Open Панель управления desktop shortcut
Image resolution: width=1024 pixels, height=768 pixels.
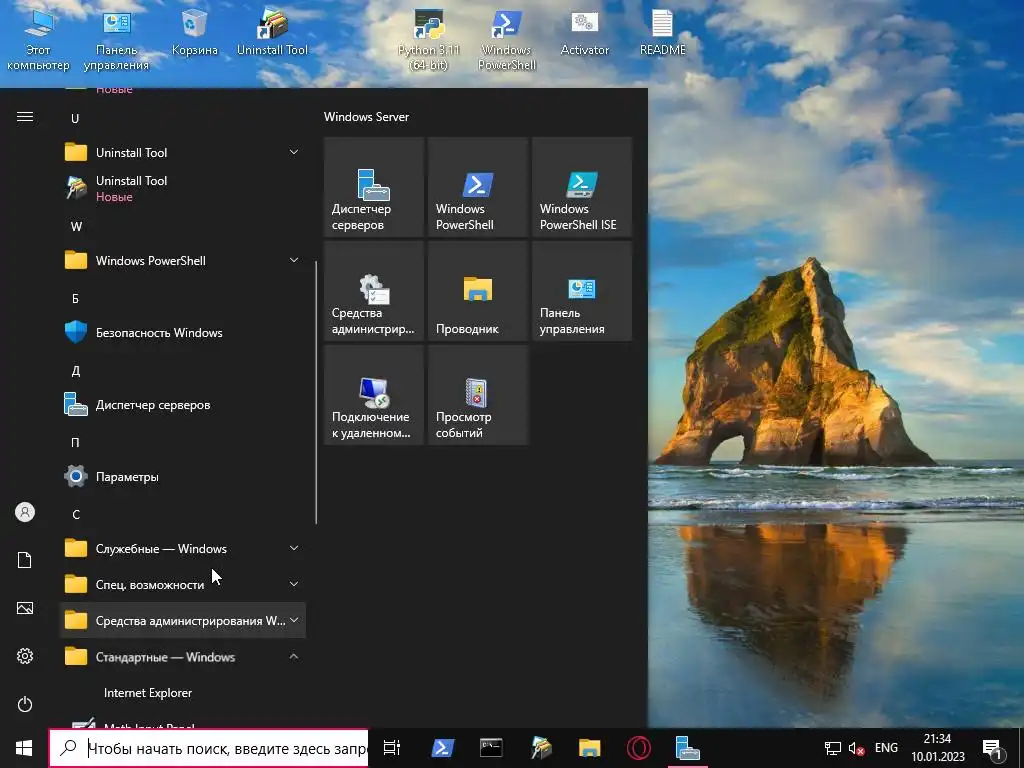116,39
